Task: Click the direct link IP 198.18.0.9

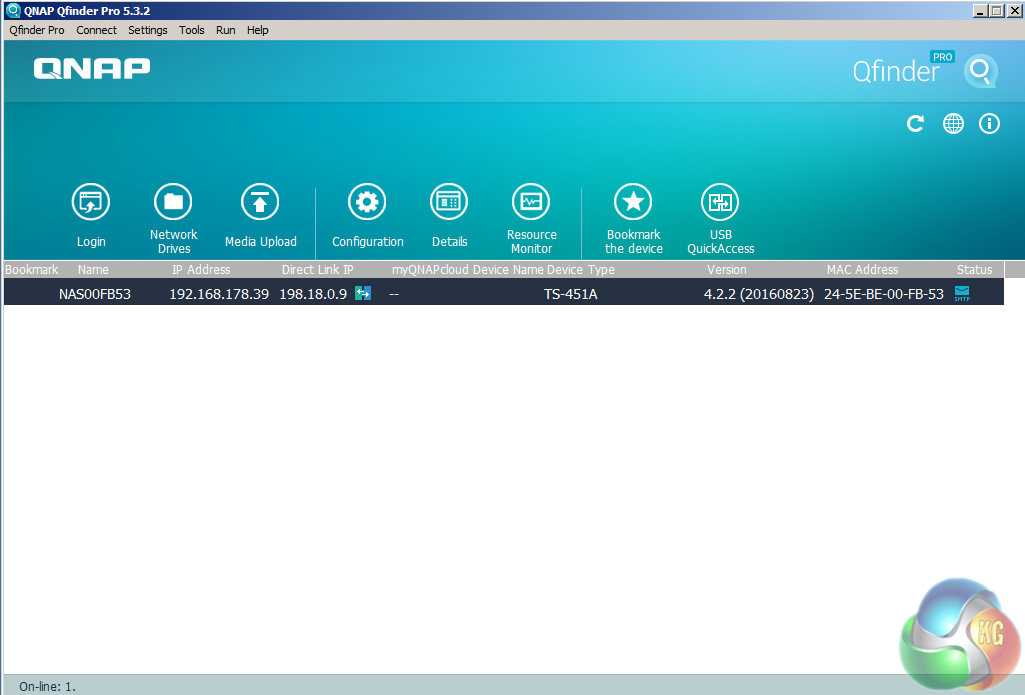Action: (313, 294)
